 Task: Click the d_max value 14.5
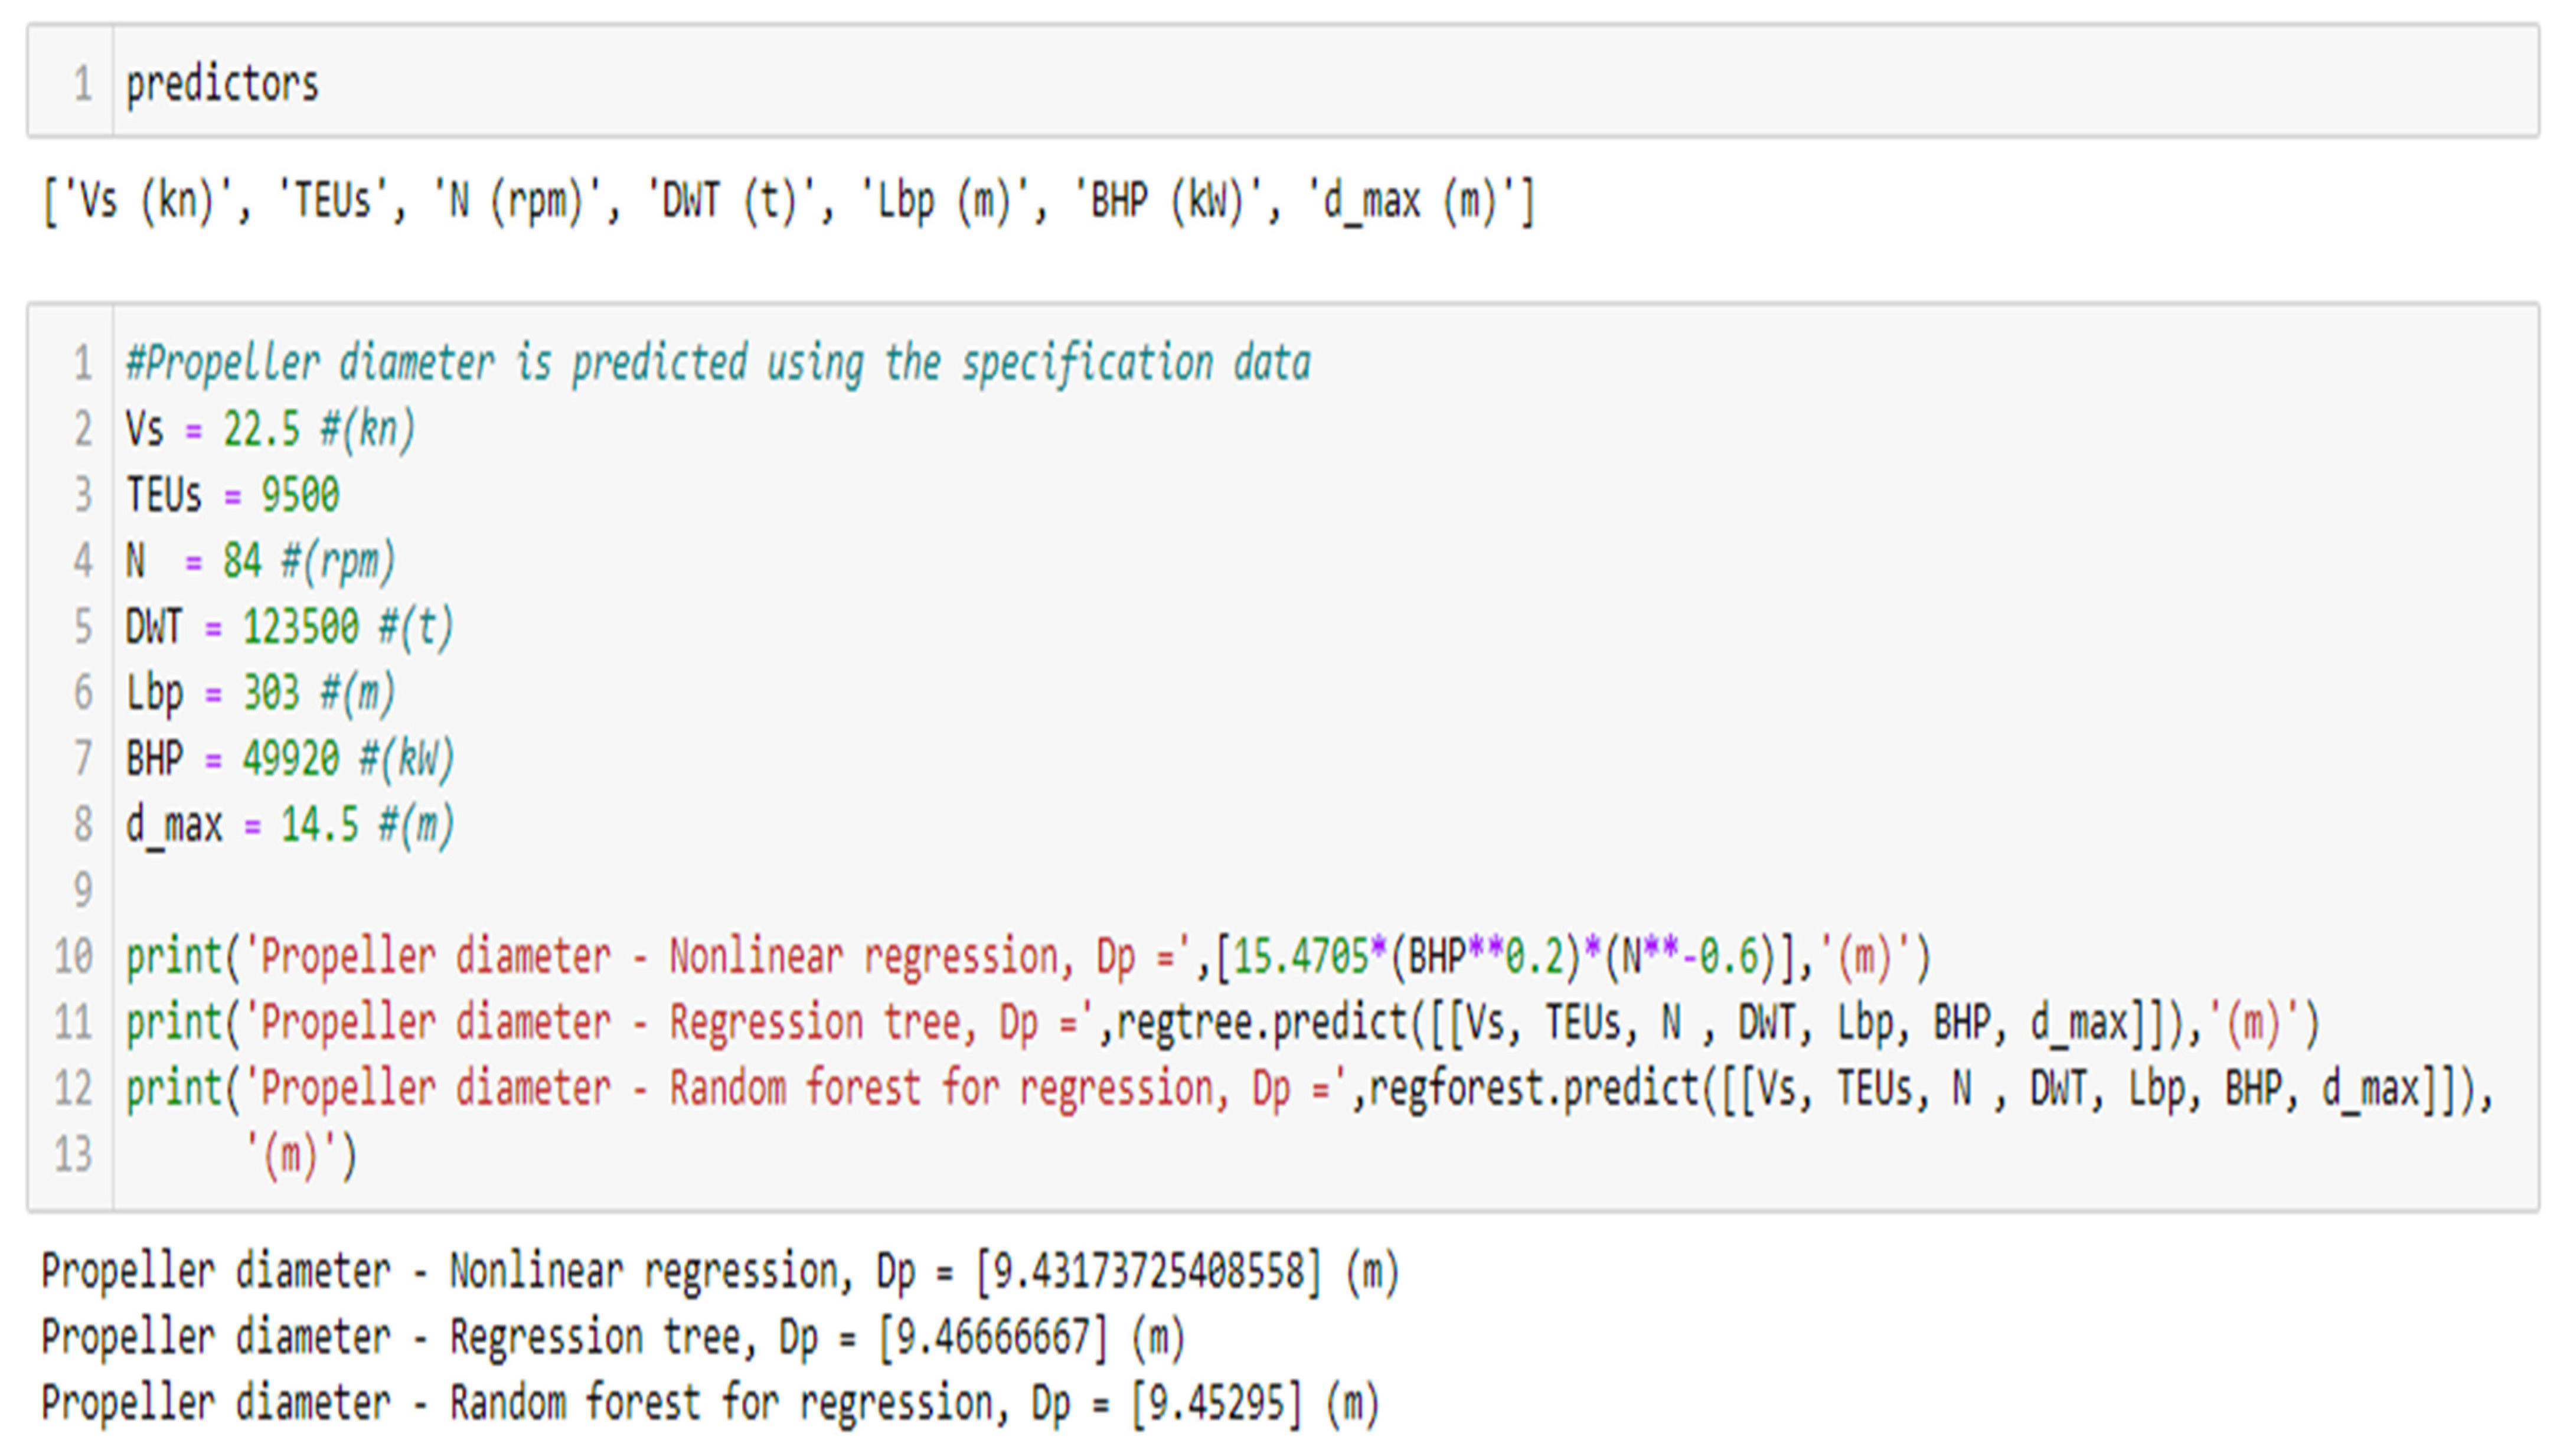(x=319, y=824)
